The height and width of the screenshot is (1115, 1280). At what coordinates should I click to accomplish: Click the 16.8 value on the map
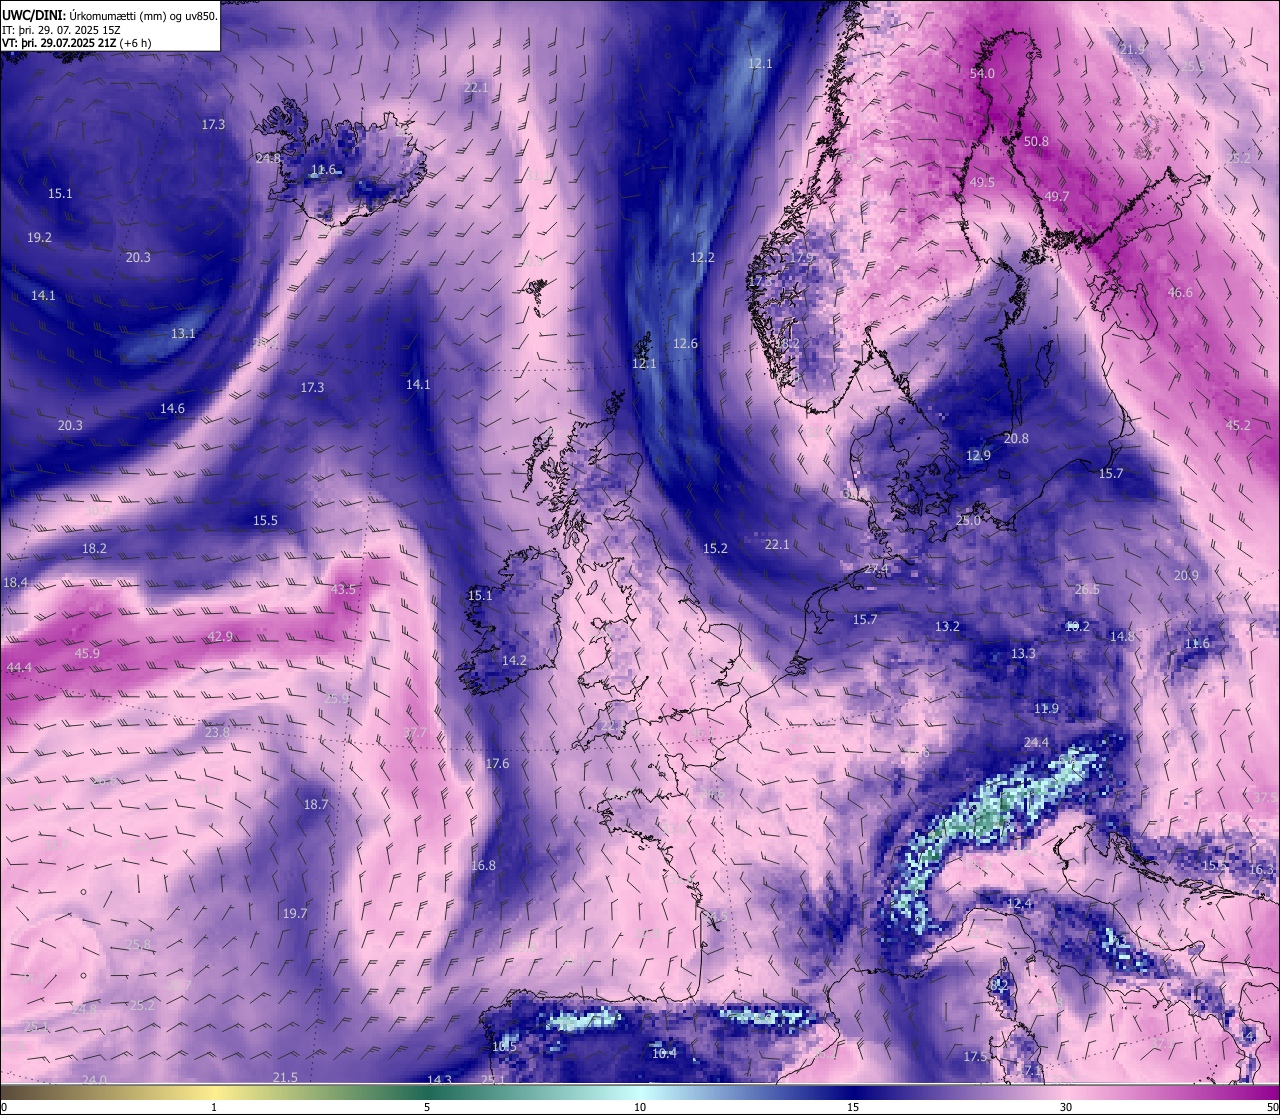coord(483,866)
